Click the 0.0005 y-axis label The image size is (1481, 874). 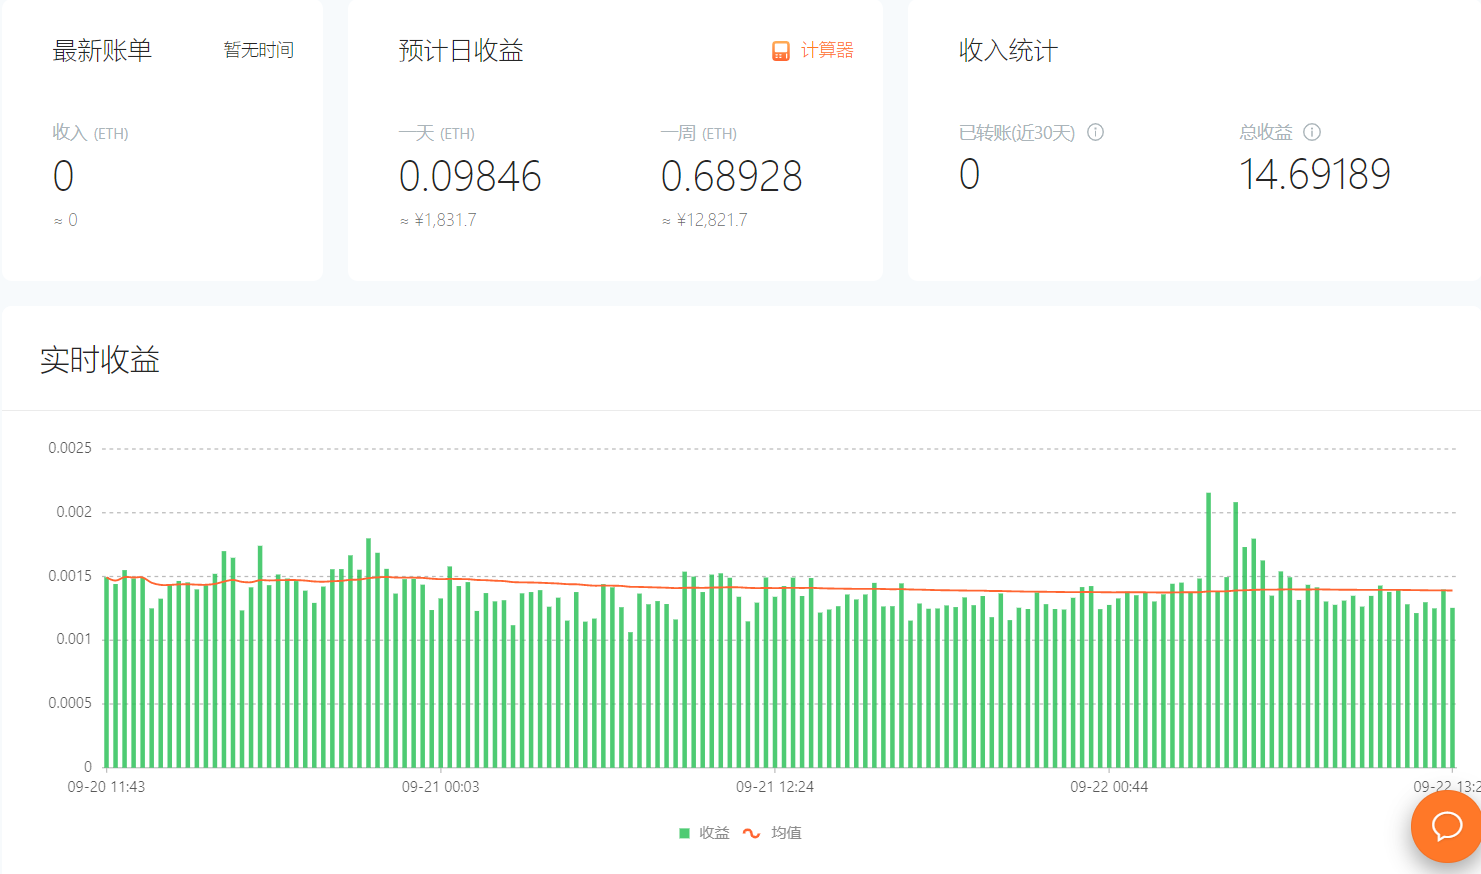[70, 703]
